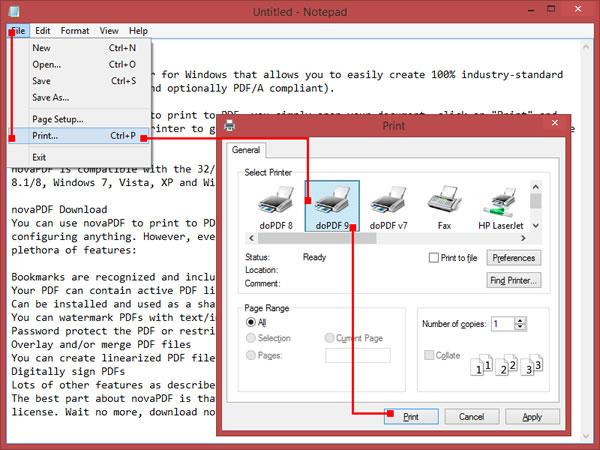The height and width of the screenshot is (450, 600).
Task: Select the doPDF 8 printer icon
Action: point(276,199)
